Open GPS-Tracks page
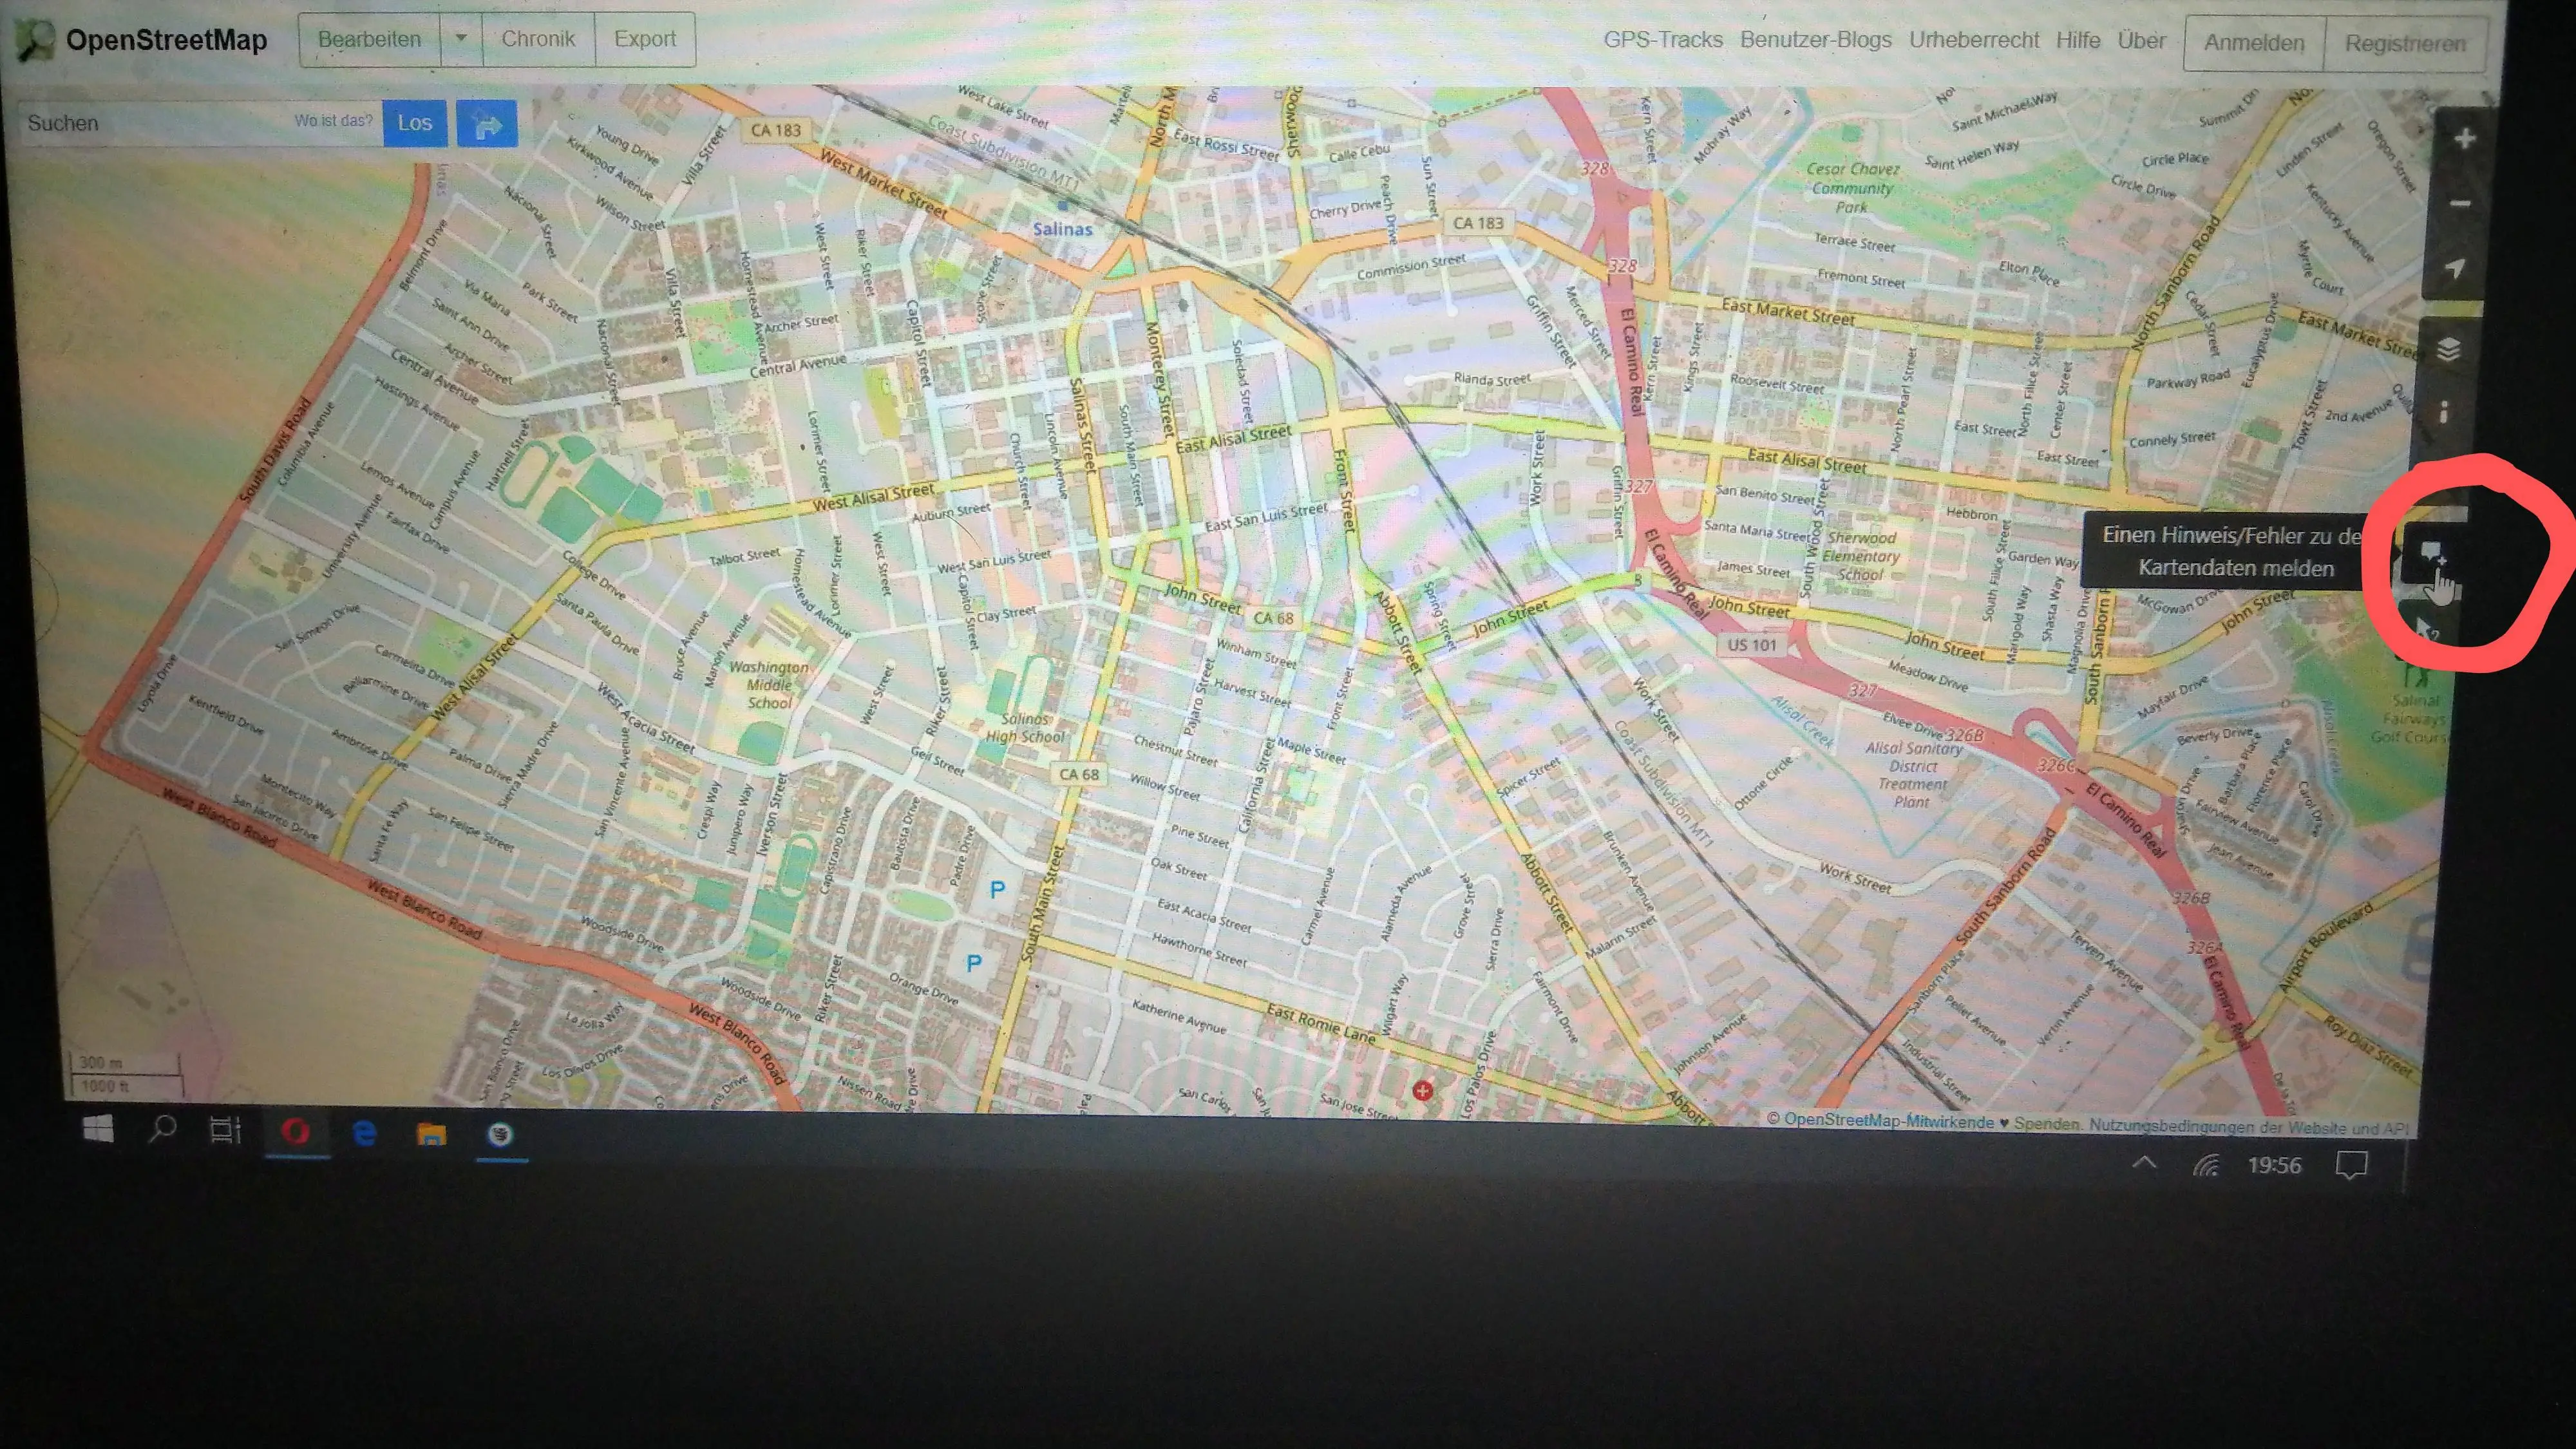Image resolution: width=2576 pixels, height=1449 pixels. click(x=1663, y=40)
